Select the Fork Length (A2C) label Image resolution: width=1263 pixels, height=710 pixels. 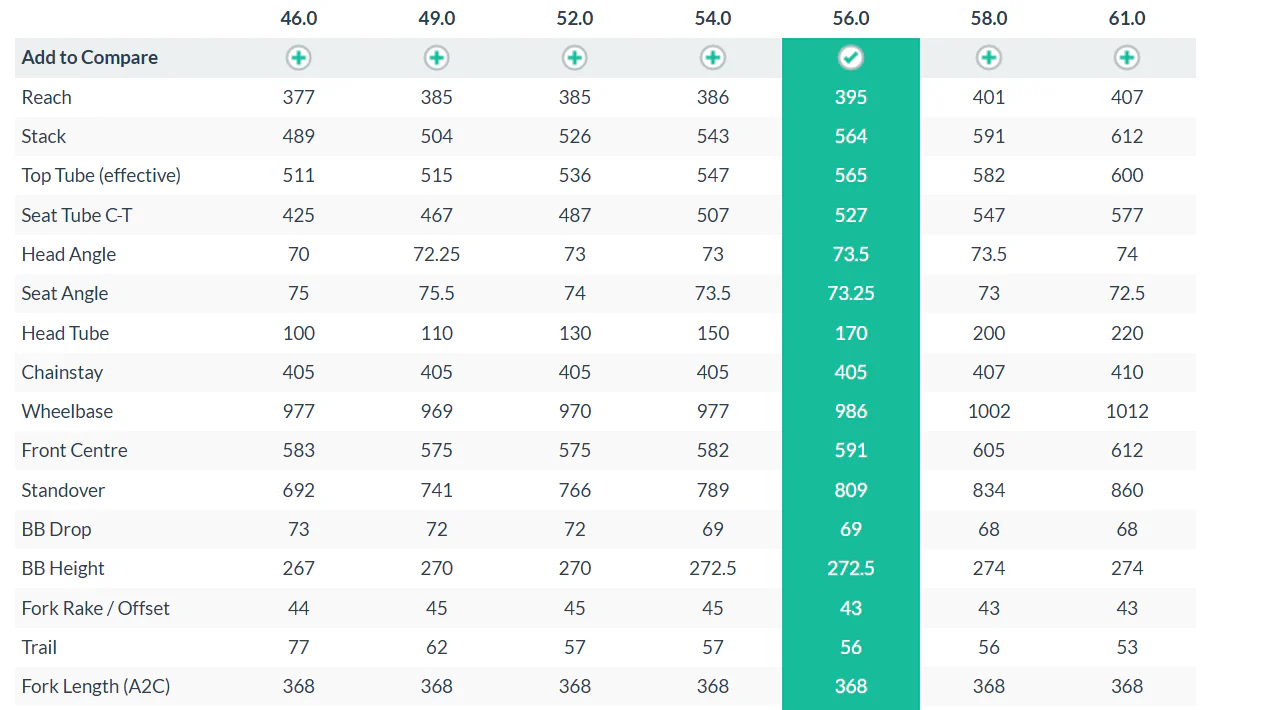[96, 686]
